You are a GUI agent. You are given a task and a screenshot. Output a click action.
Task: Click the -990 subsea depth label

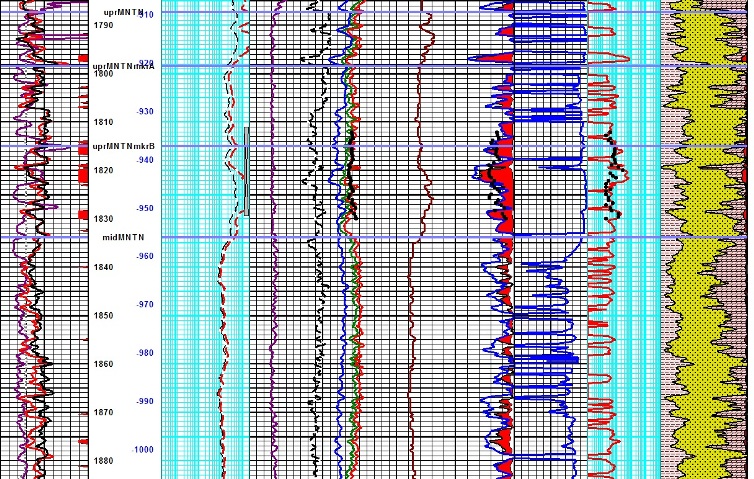tap(144, 401)
